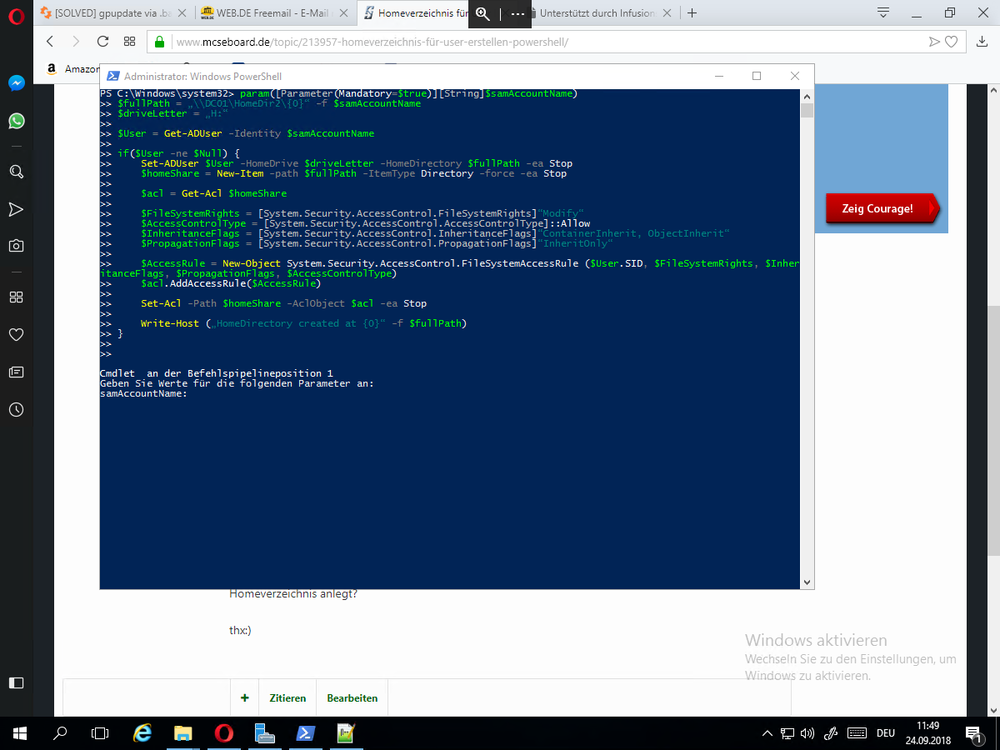Open Internet Explorer from the taskbar

[143, 733]
